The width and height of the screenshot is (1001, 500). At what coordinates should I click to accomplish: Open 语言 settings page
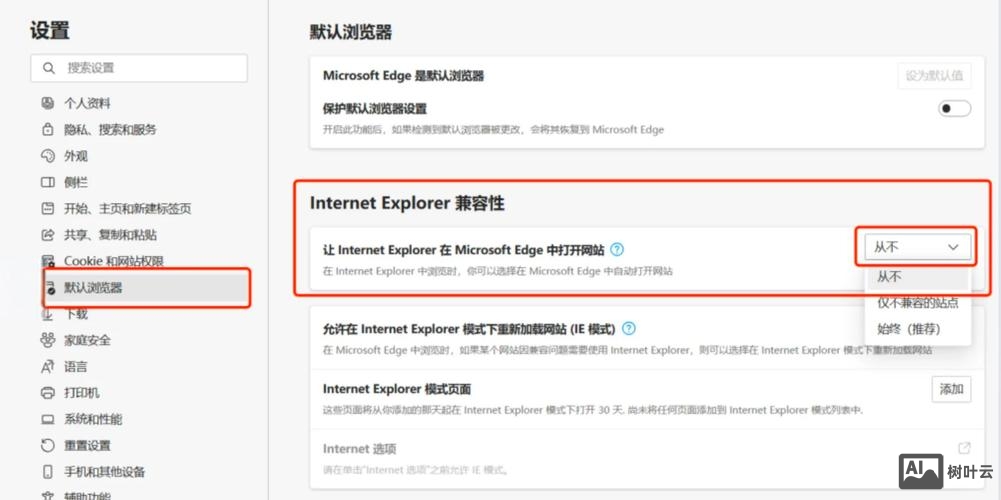click(x=75, y=367)
